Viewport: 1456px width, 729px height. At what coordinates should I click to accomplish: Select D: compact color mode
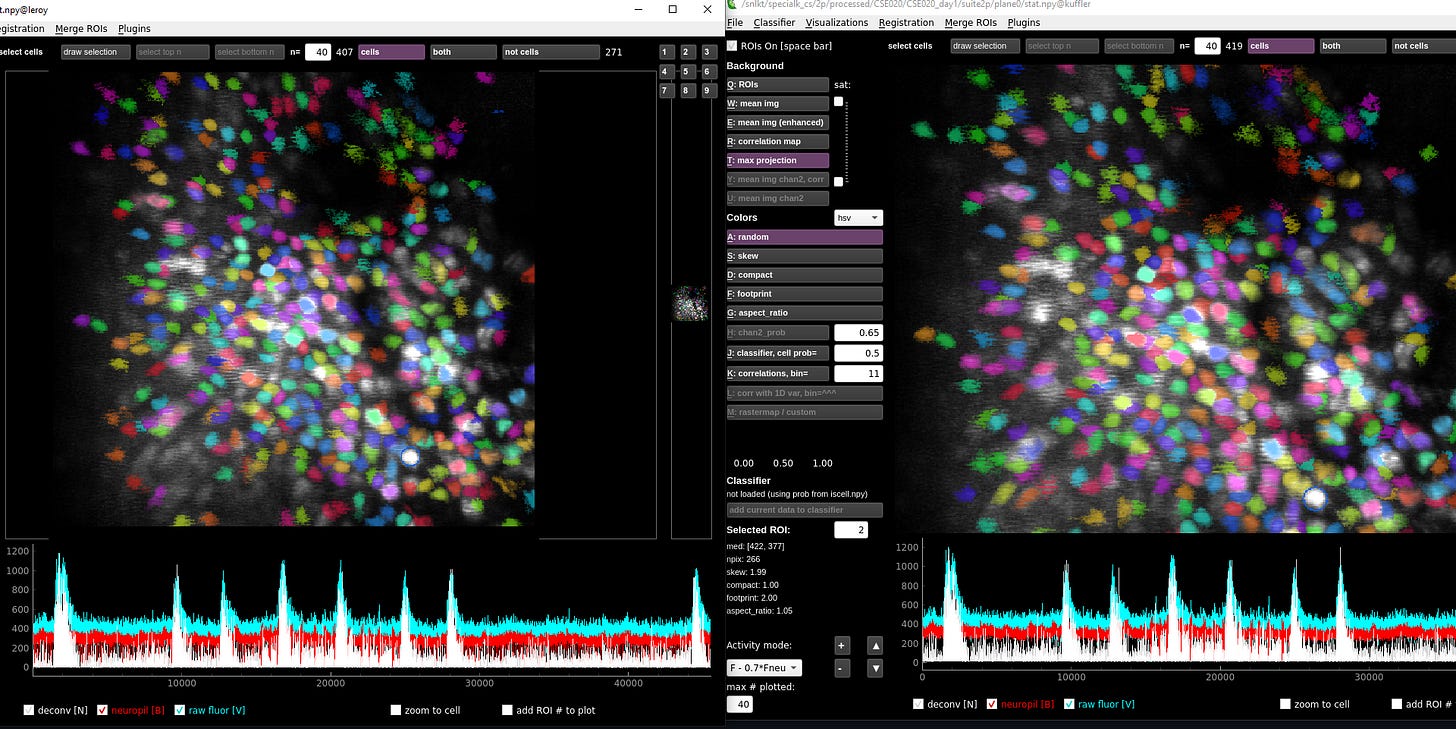click(804, 275)
